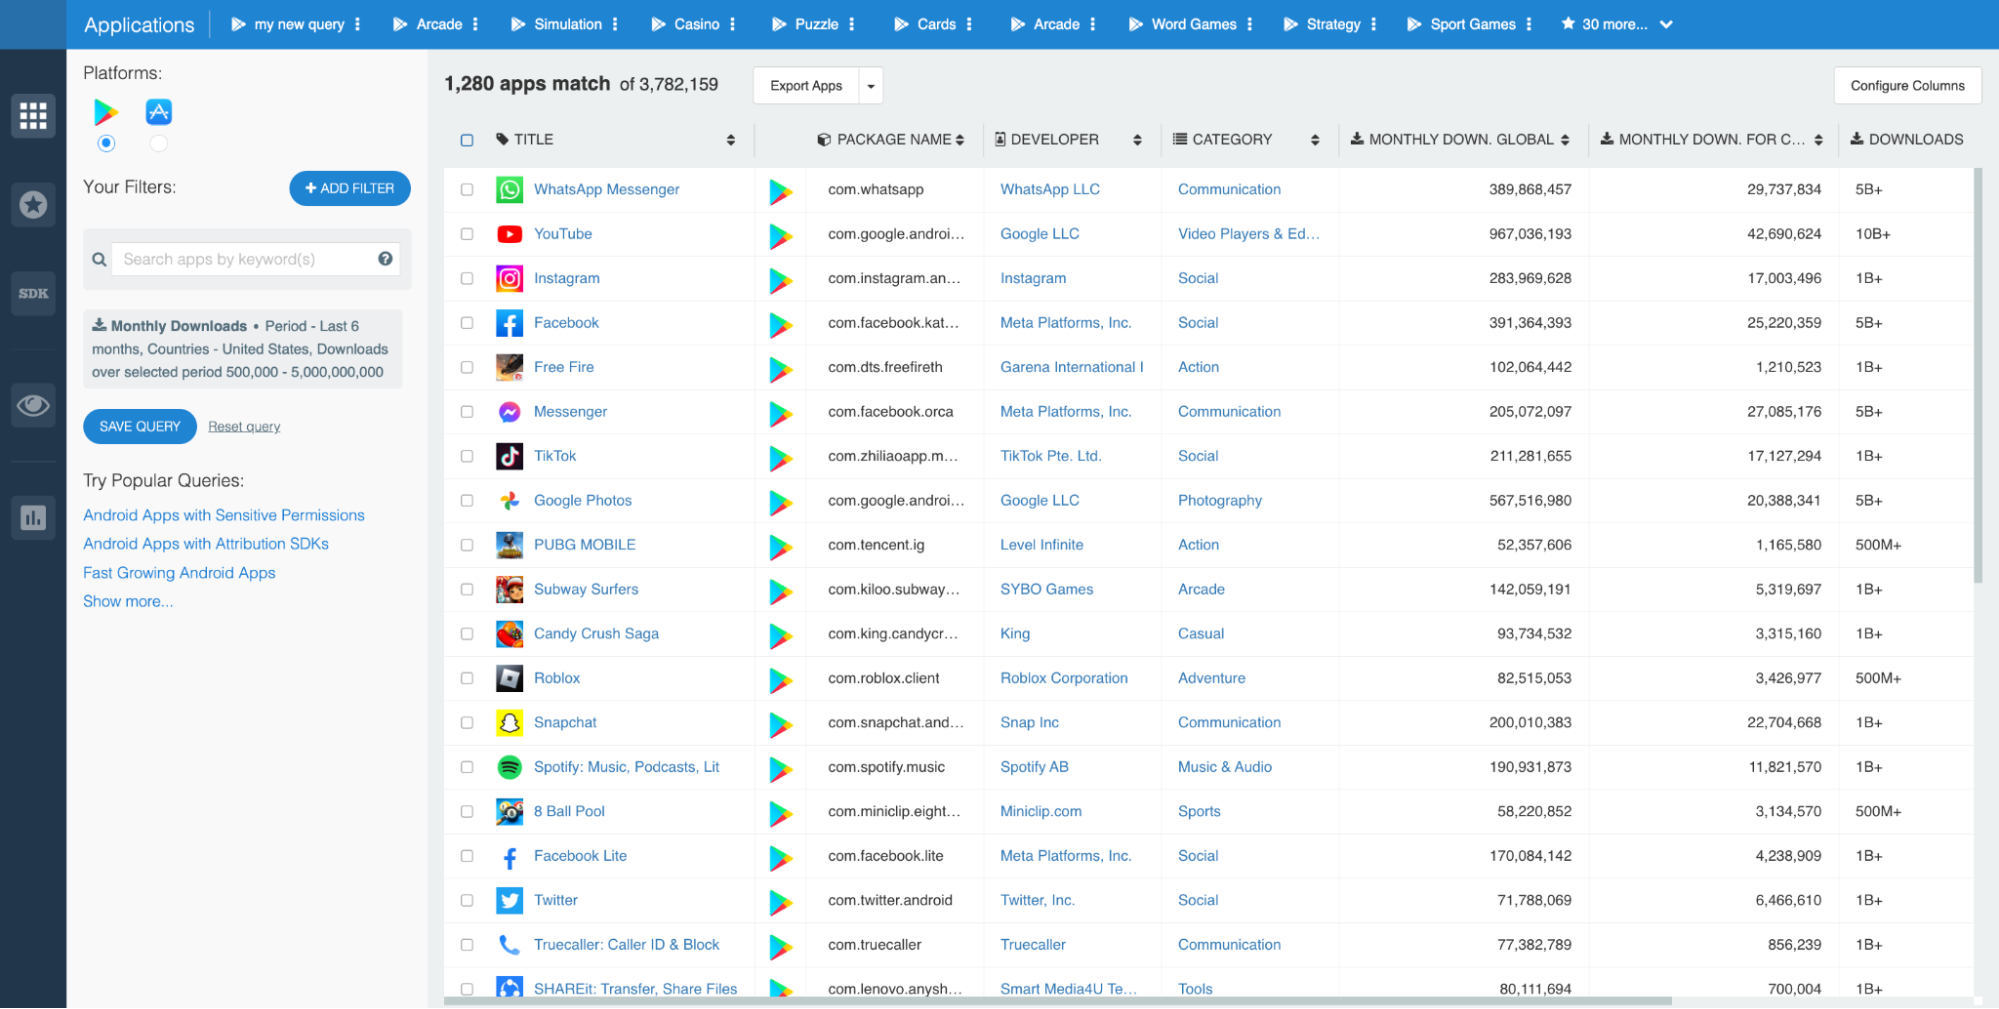1999x1009 pixels.
Task: Click the Twitter app icon
Action: coord(509,901)
